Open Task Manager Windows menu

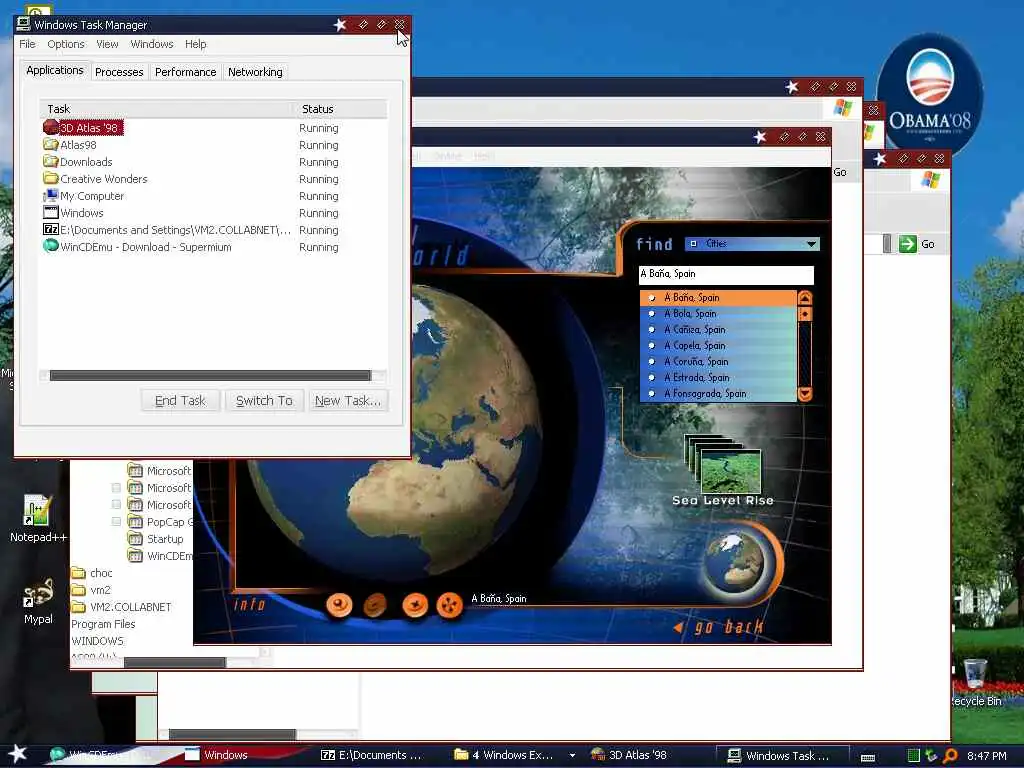[x=152, y=44]
